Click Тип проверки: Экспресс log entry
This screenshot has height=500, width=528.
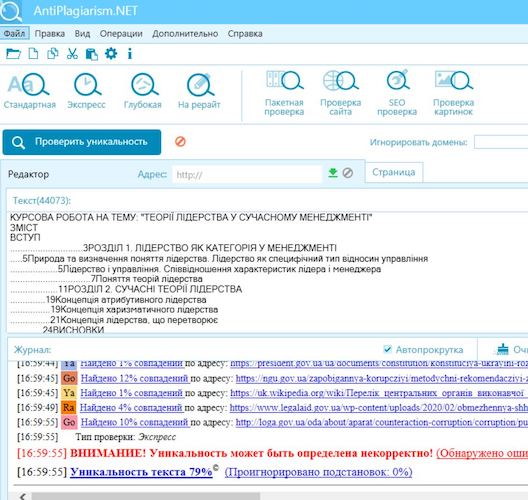point(126,437)
